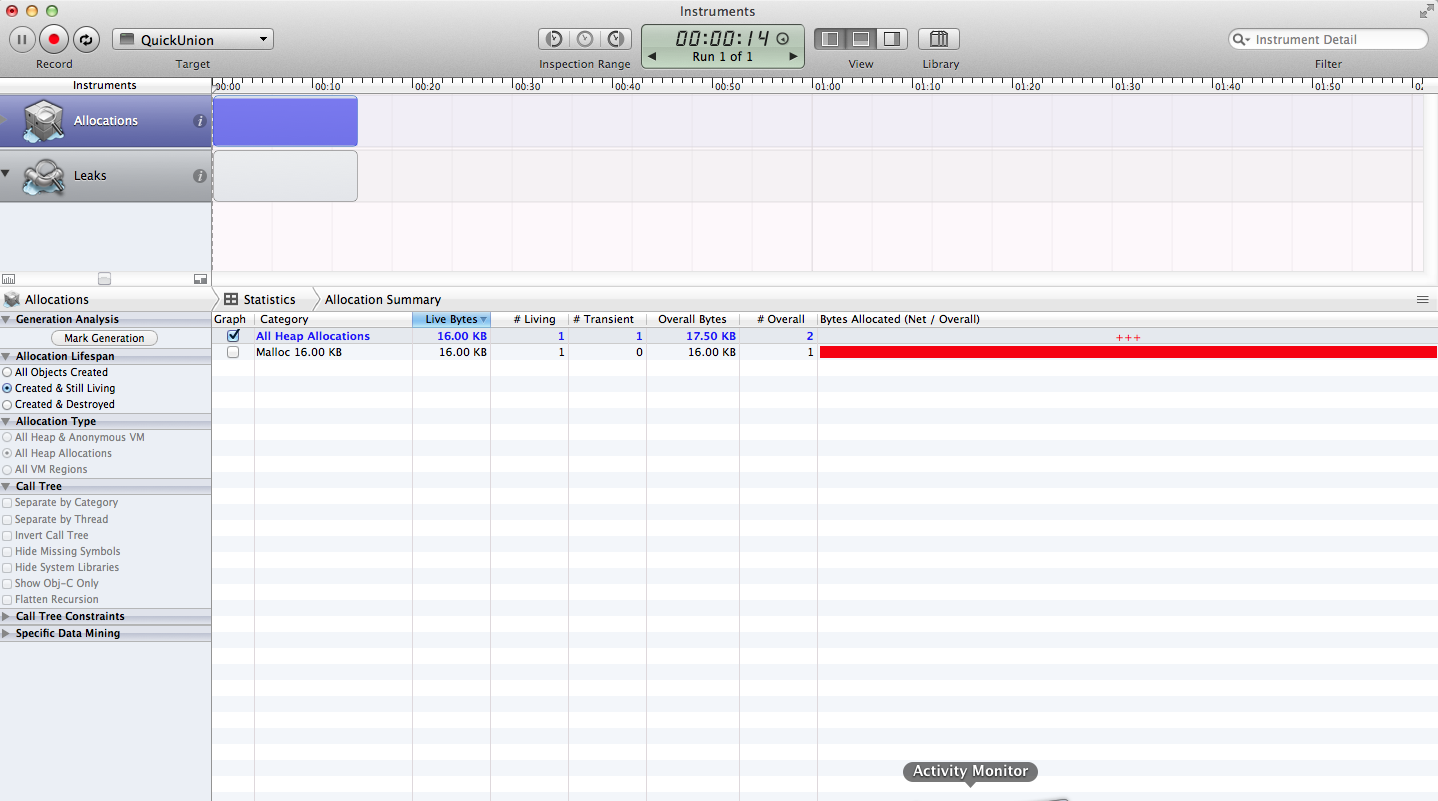
Task: Select the Allocation Summary breadcrumb
Action: pos(383,299)
